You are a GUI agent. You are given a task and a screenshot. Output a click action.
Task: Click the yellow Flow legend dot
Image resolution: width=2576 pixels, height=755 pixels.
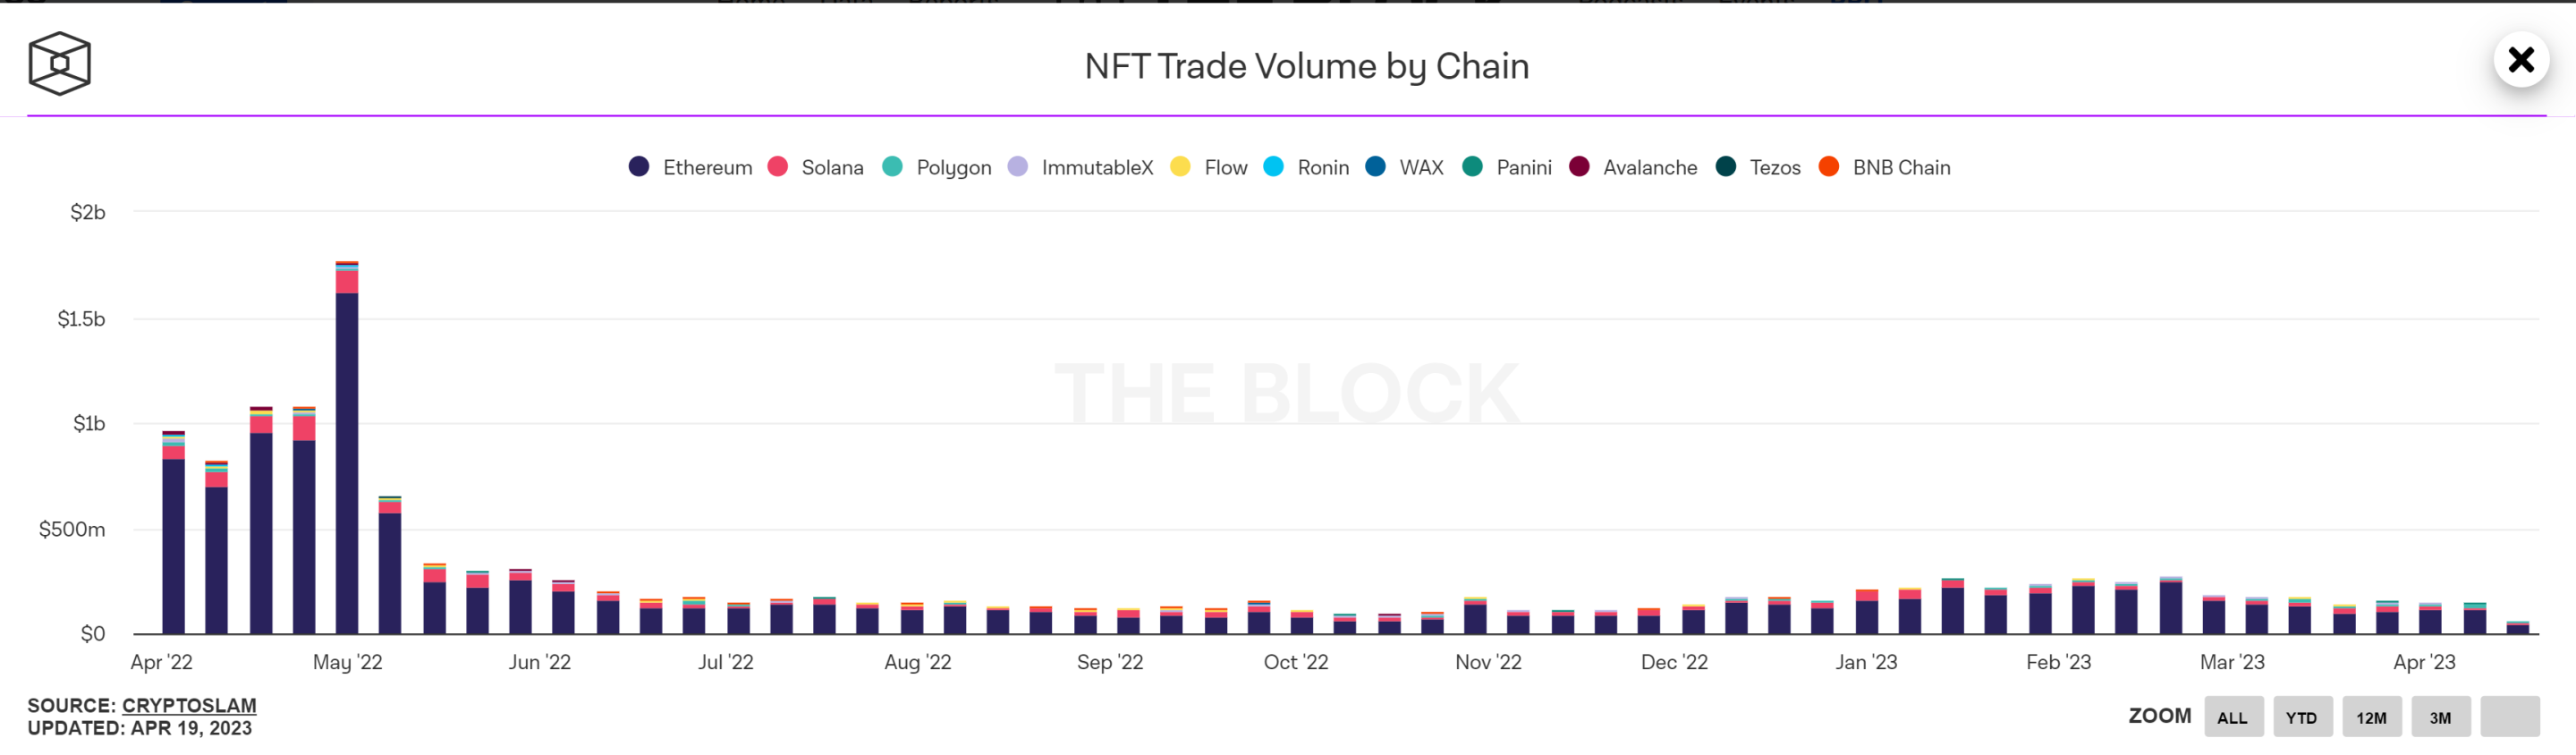tap(1180, 167)
